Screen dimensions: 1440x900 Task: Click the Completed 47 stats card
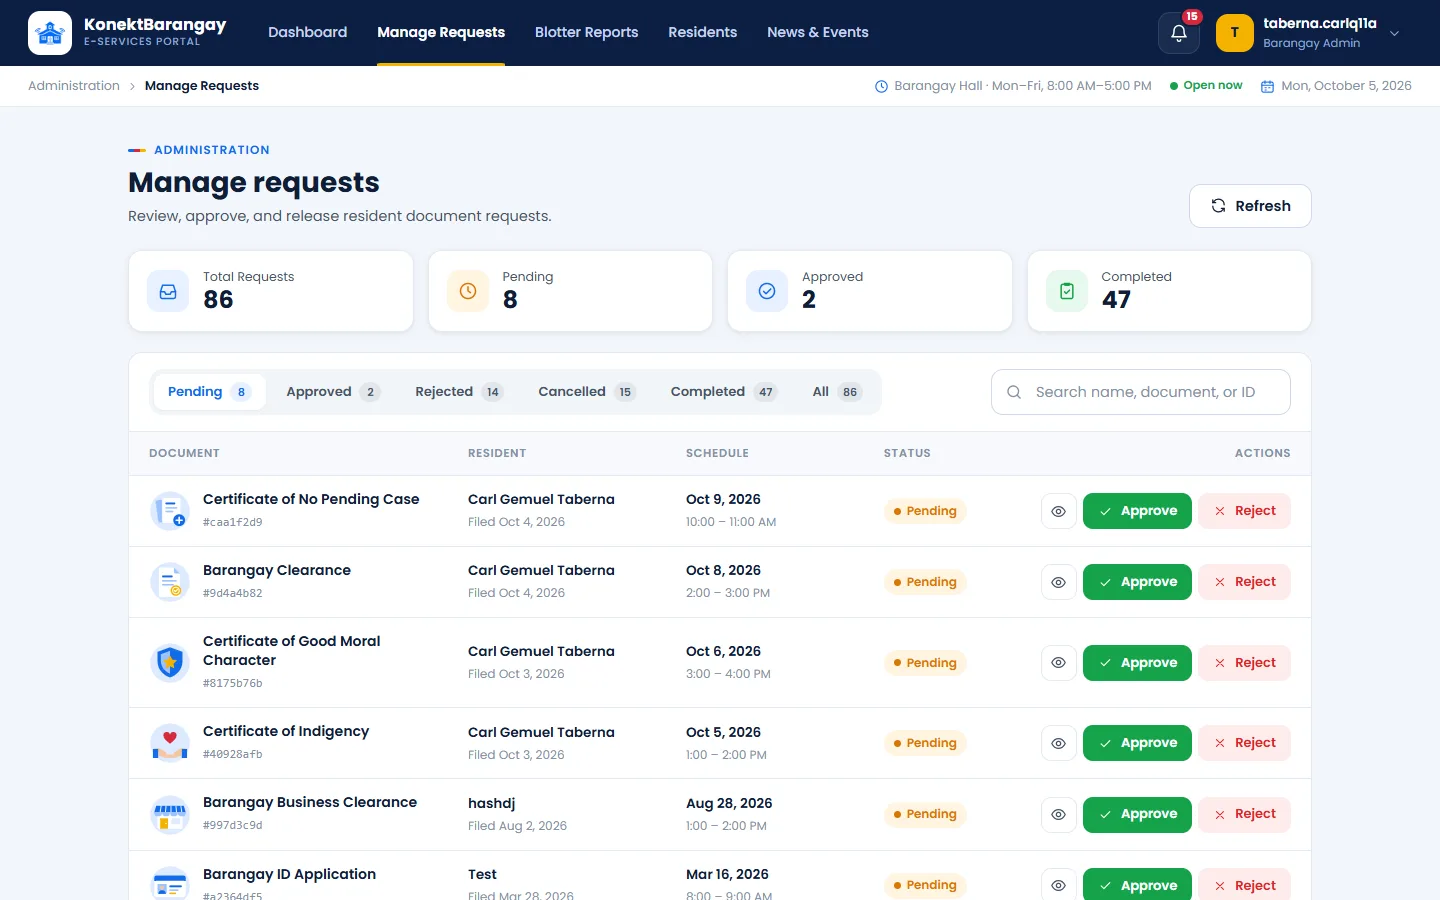tap(1169, 291)
